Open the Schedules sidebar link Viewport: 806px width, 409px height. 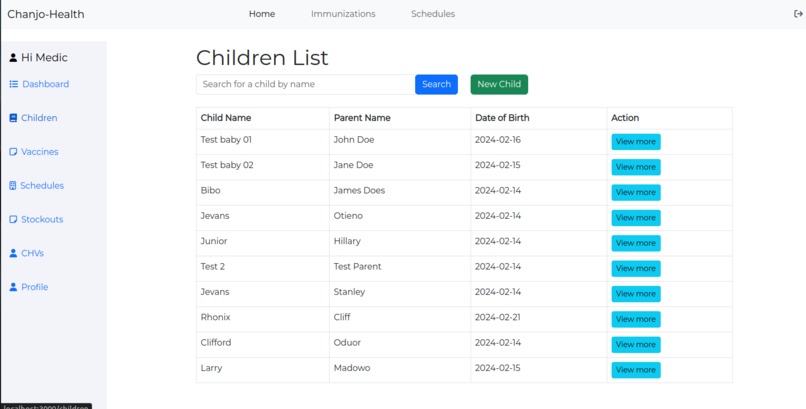42,185
